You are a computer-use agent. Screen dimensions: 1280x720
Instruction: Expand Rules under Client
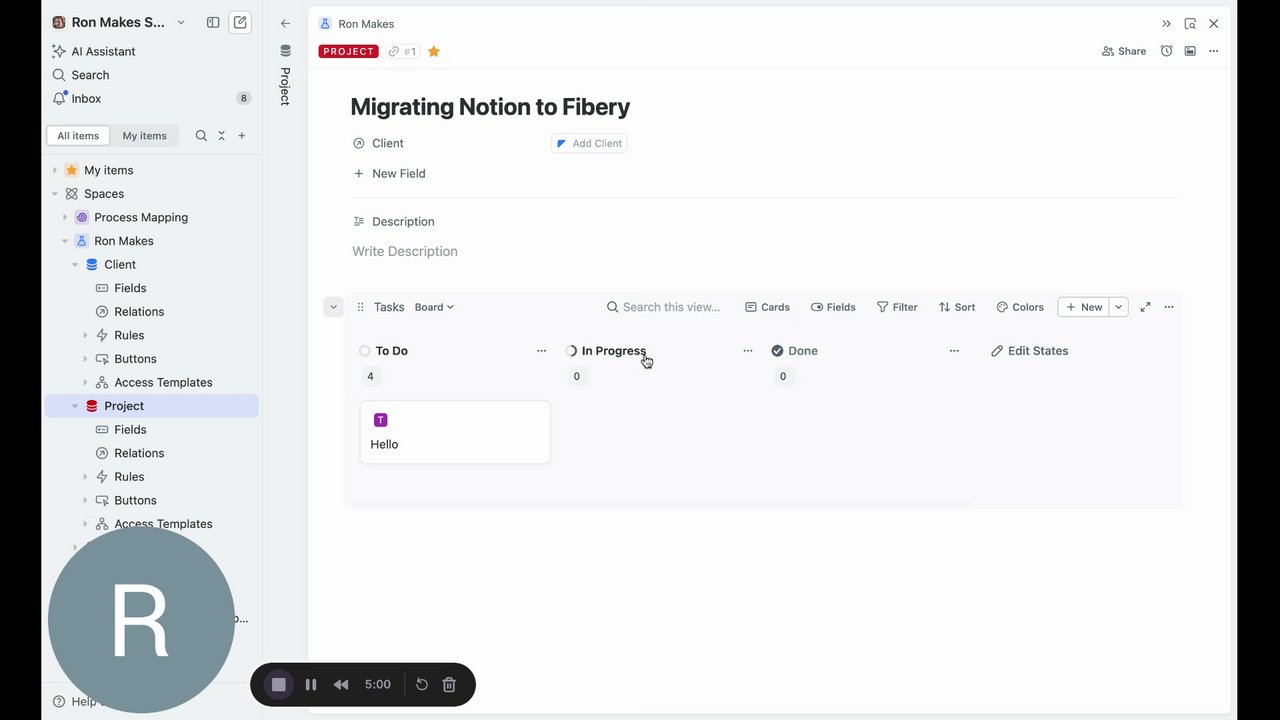(x=85, y=335)
